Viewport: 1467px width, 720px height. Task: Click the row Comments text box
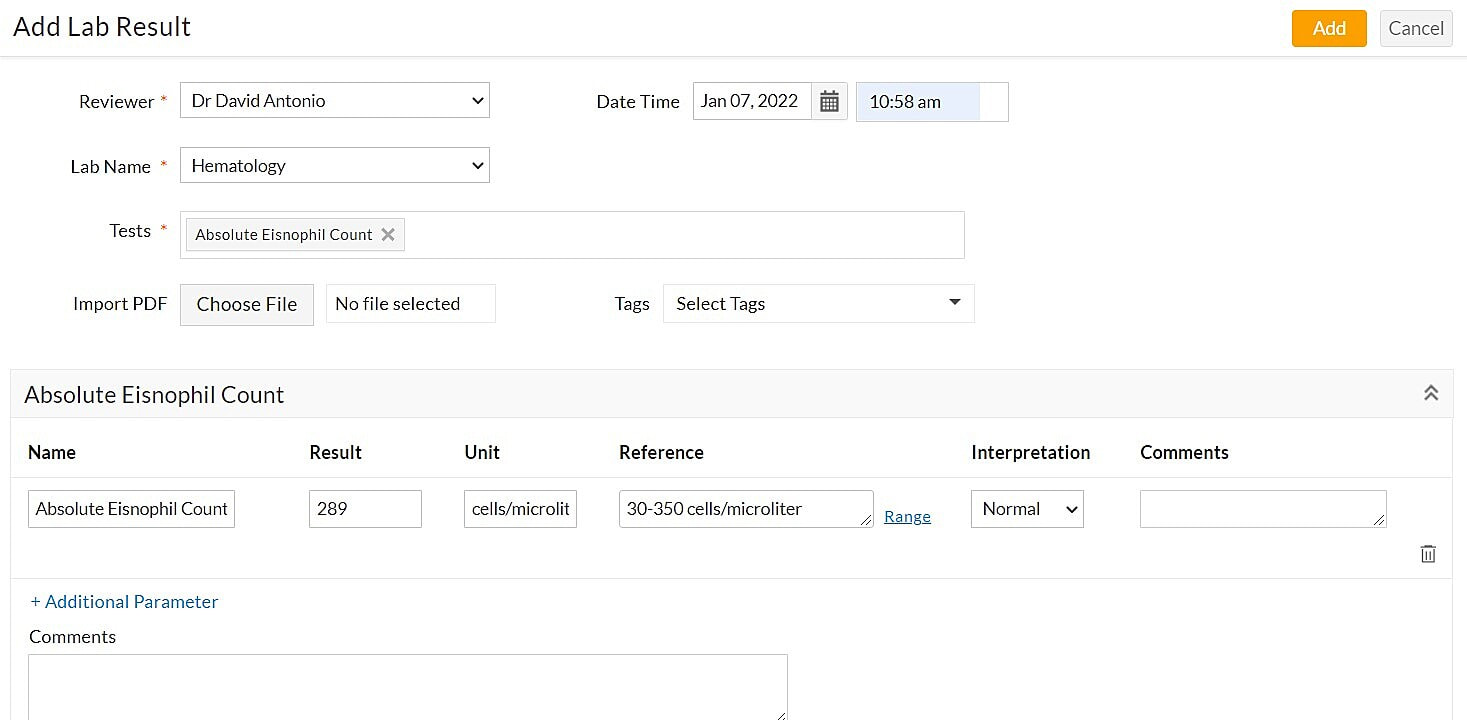click(x=1262, y=509)
